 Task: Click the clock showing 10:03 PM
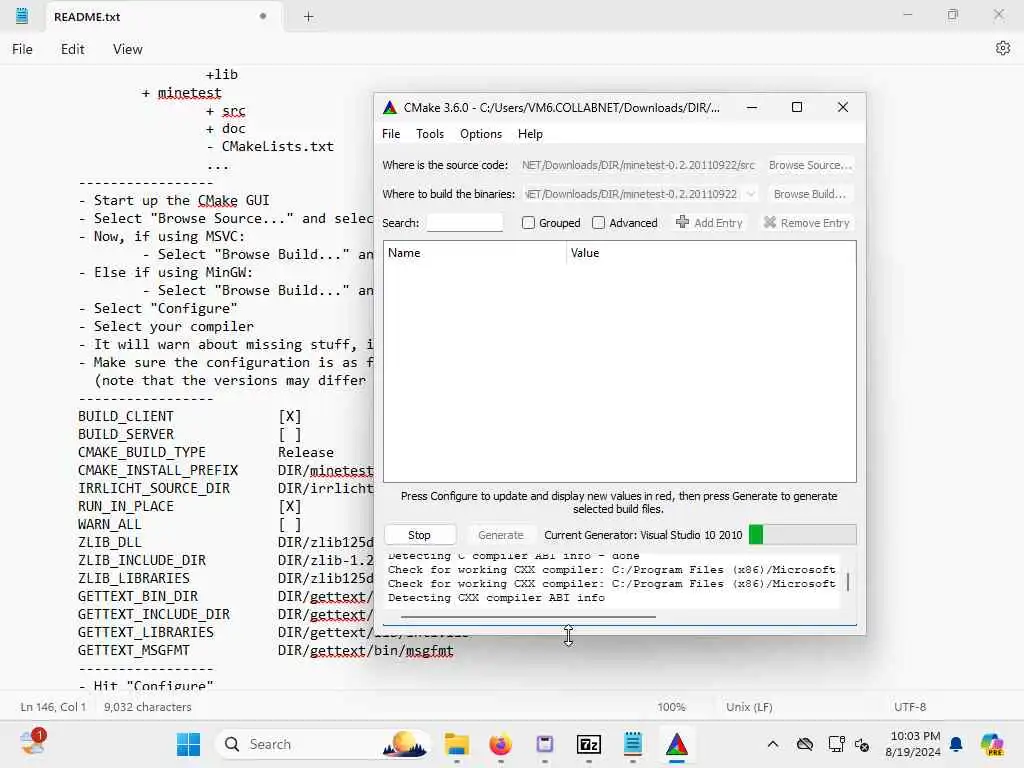tap(914, 736)
